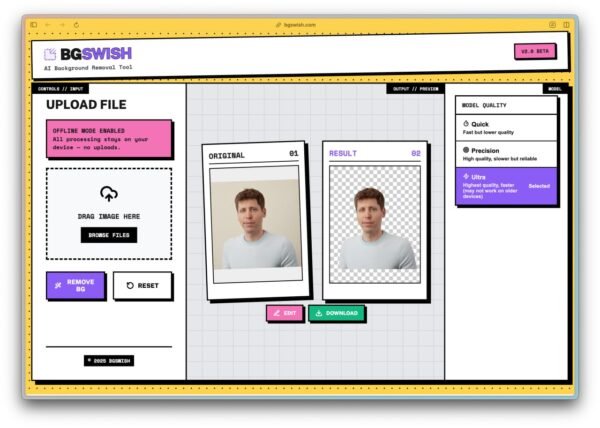Select the Ultra model quality option

[x=506, y=186]
